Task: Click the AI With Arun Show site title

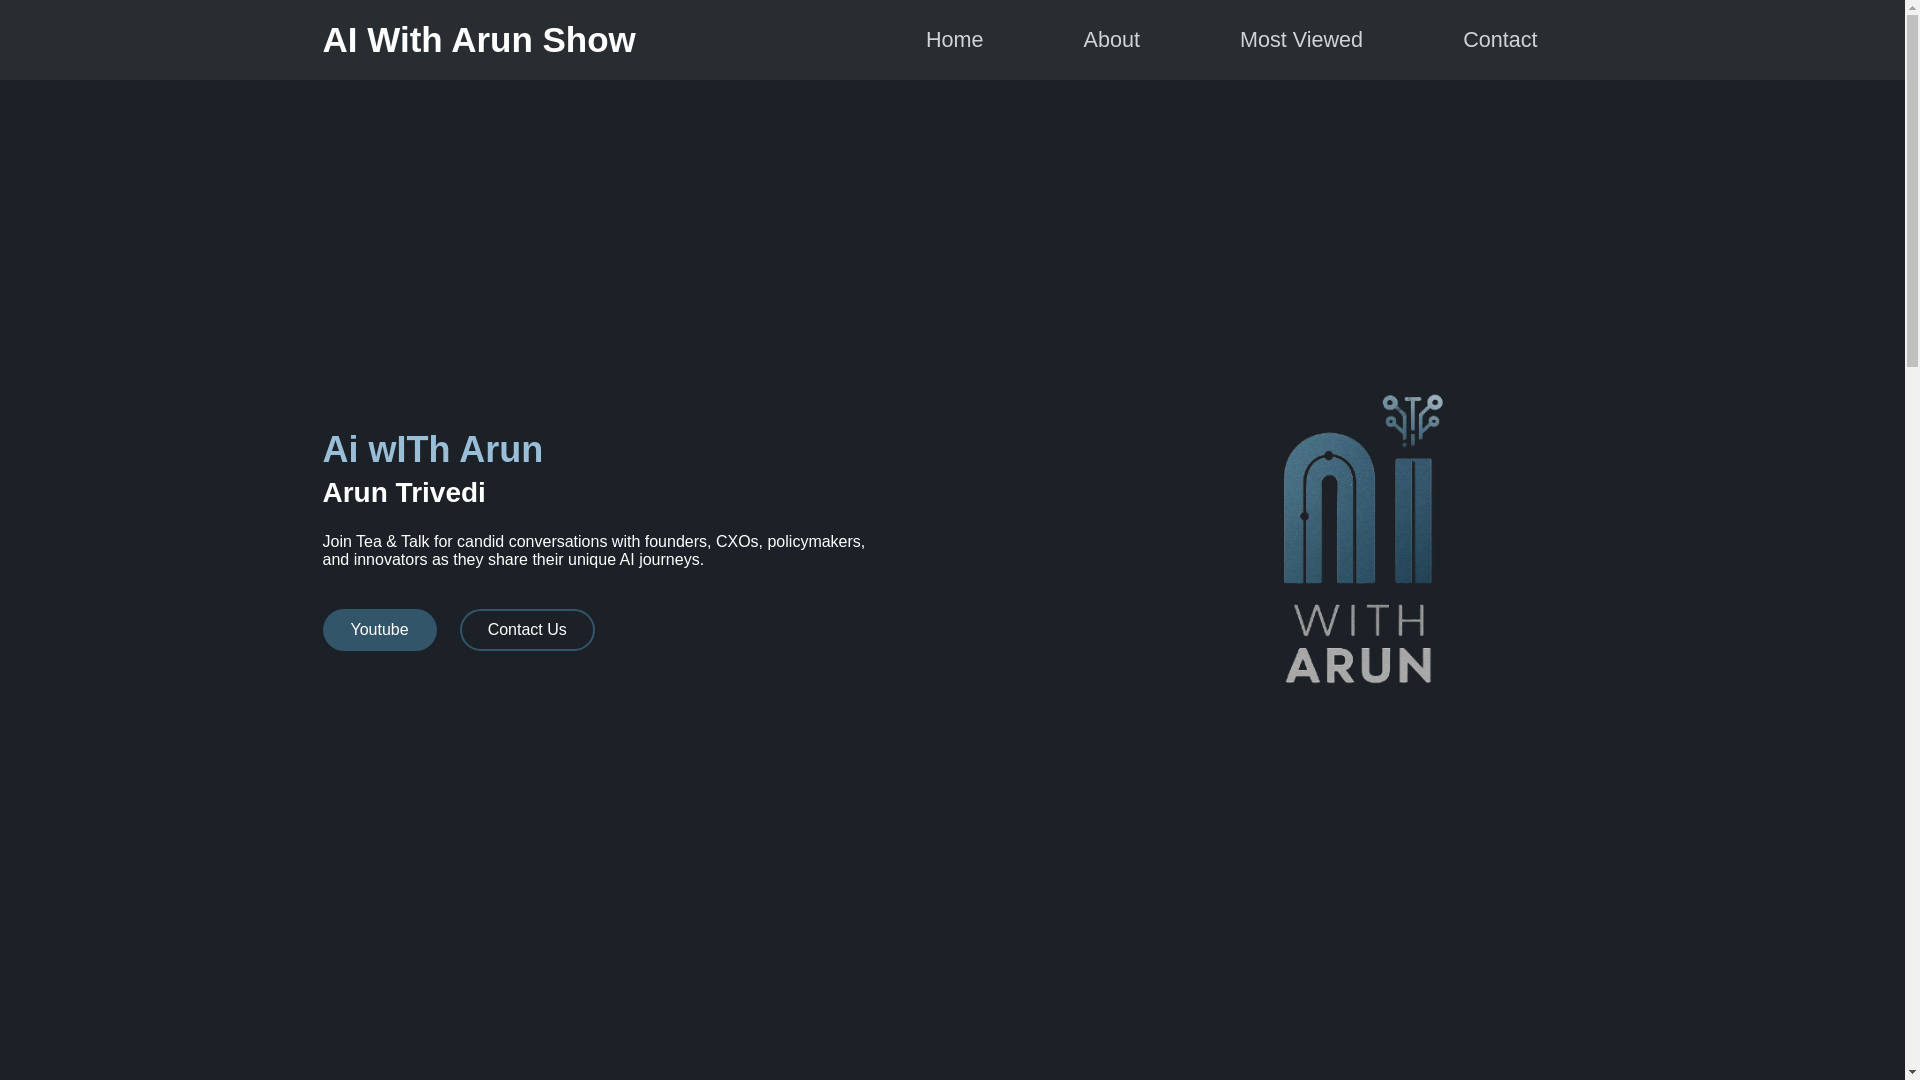Action: (x=478, y=40)
